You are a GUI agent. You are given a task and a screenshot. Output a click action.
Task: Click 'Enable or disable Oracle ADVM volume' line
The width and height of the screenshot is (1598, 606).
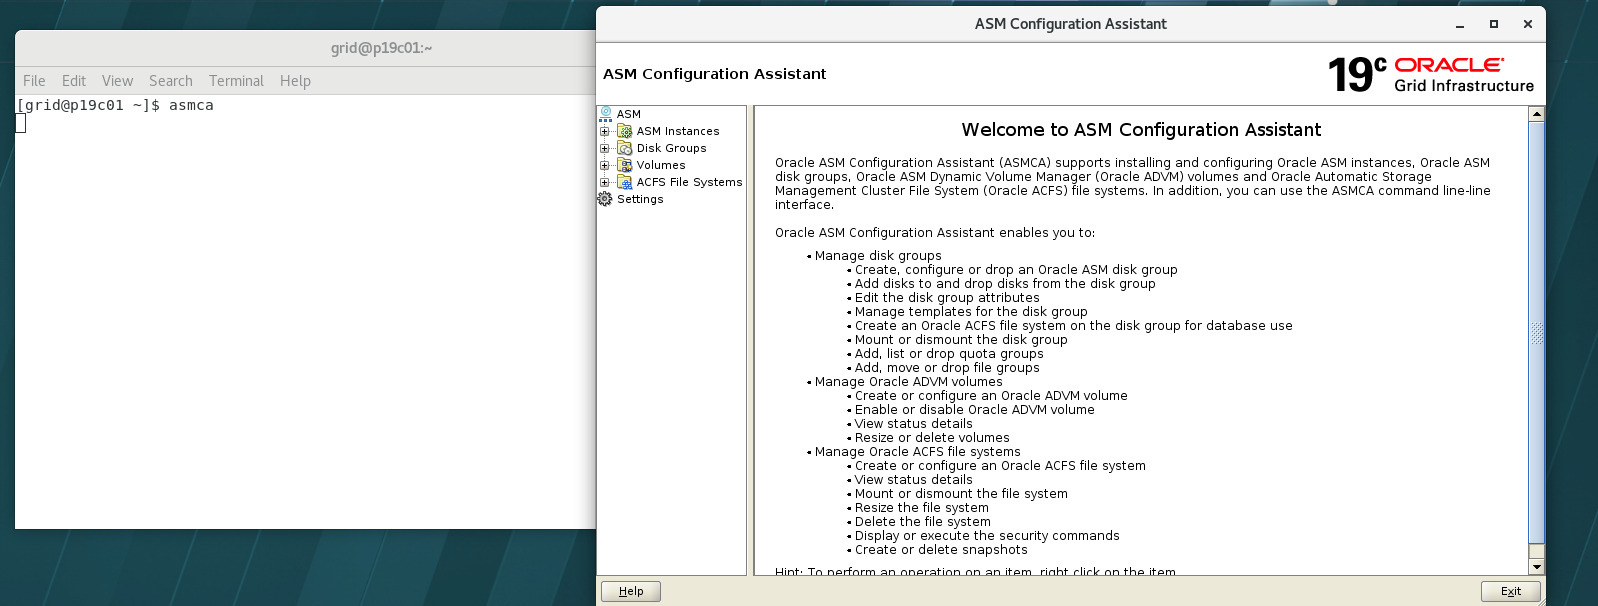tap(974, 410)
